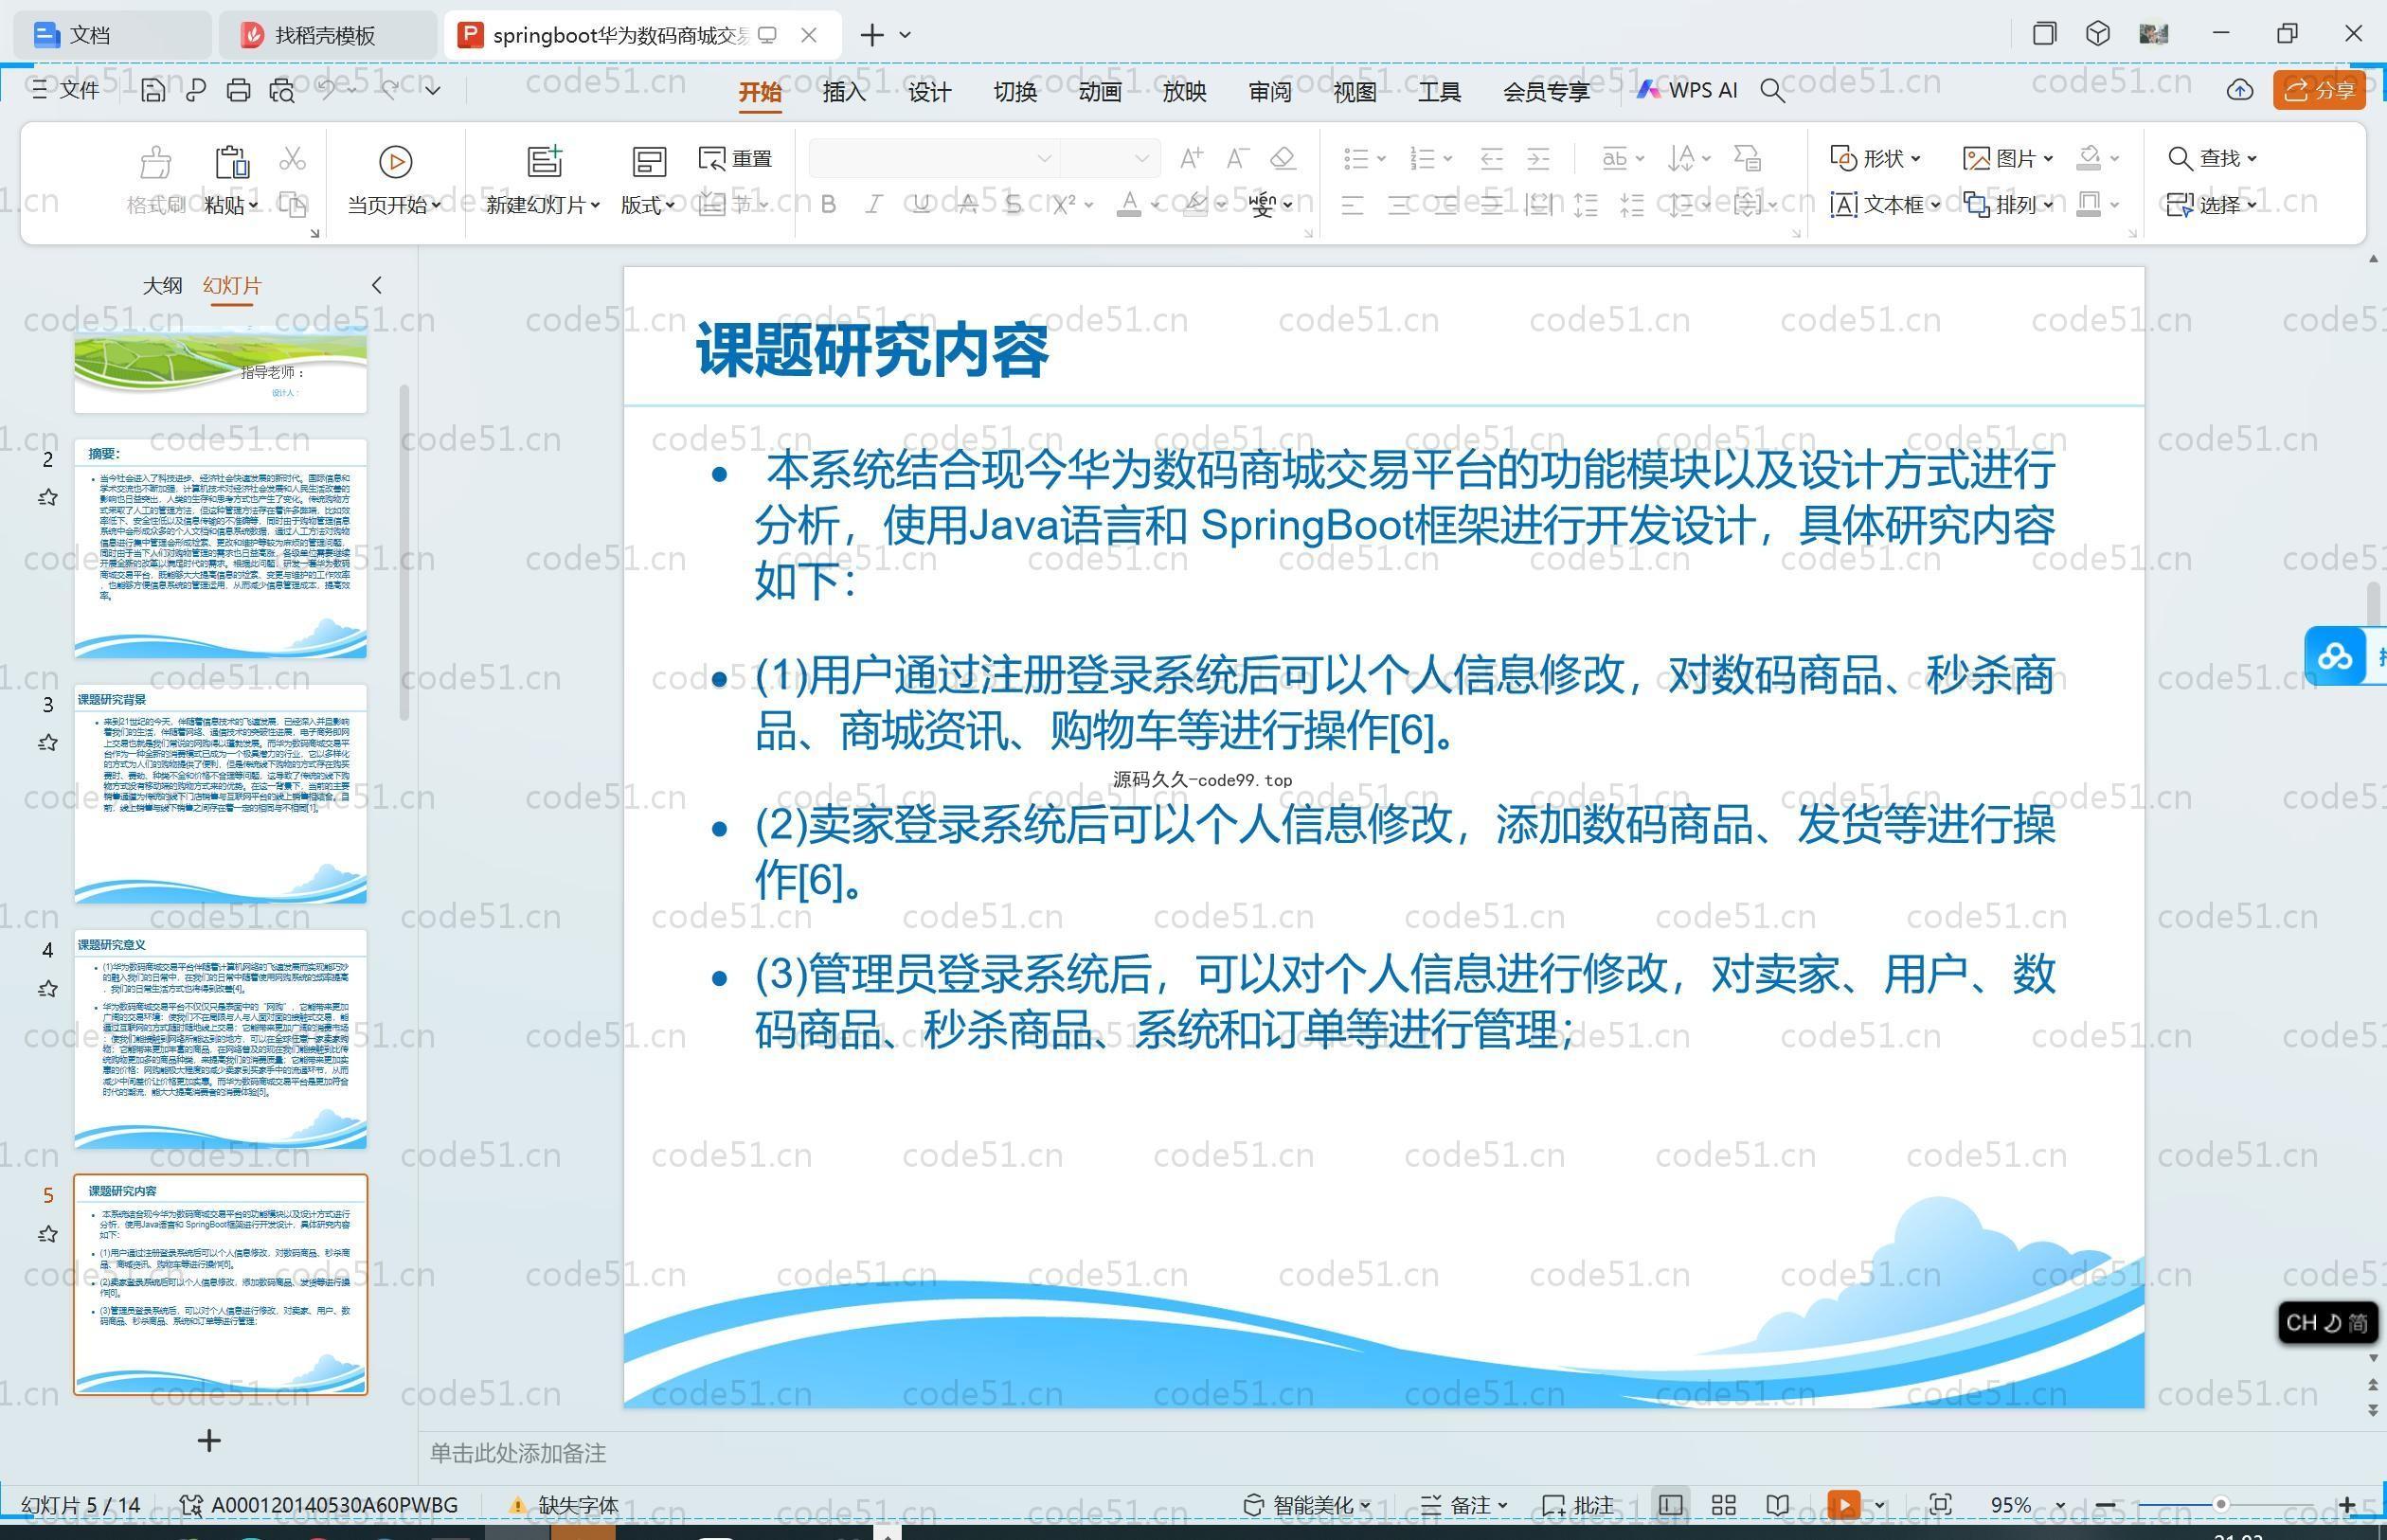Click the Cut scissors icon
This screenshot has height=1540, width=2387.
click(x=292, y=158)
